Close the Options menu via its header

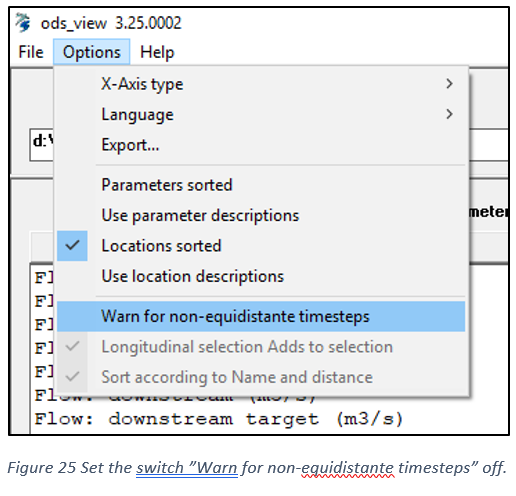click(92, 52)
